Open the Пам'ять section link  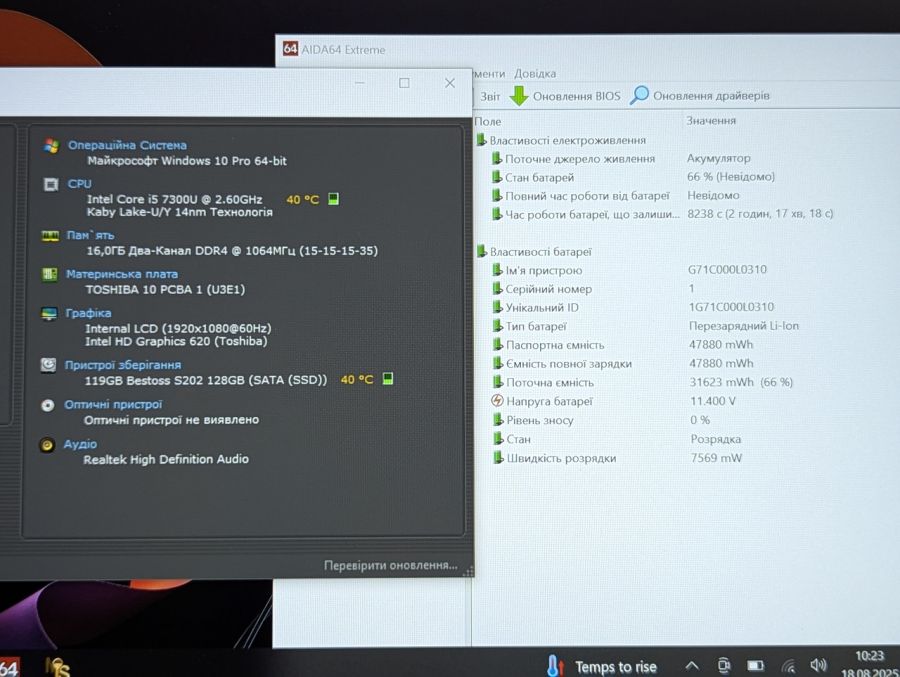pos(91,235)
